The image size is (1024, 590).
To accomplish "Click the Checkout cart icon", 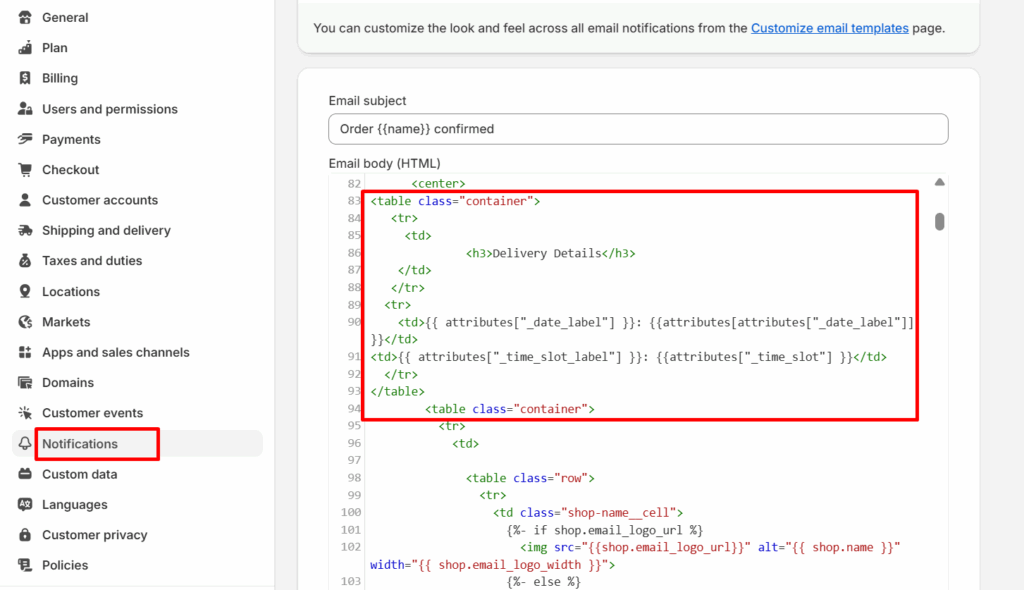I will [x=25, y=170].
